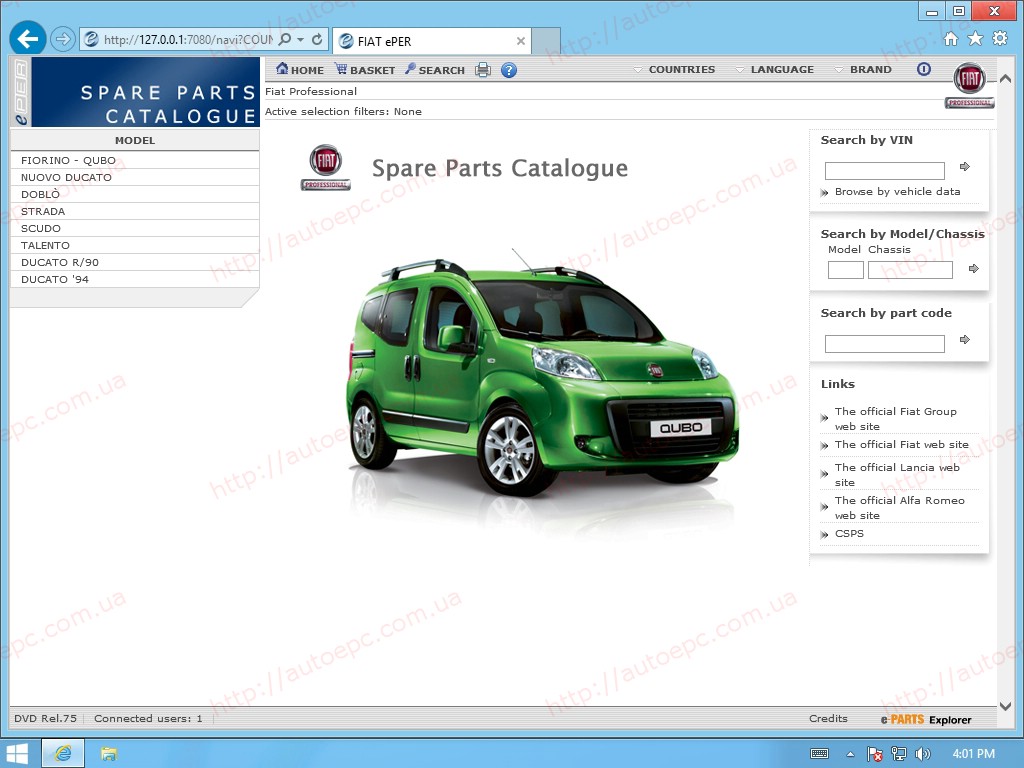Open Browse by vehicle data link
The image size is (1024, 768).
coord(897,191)
